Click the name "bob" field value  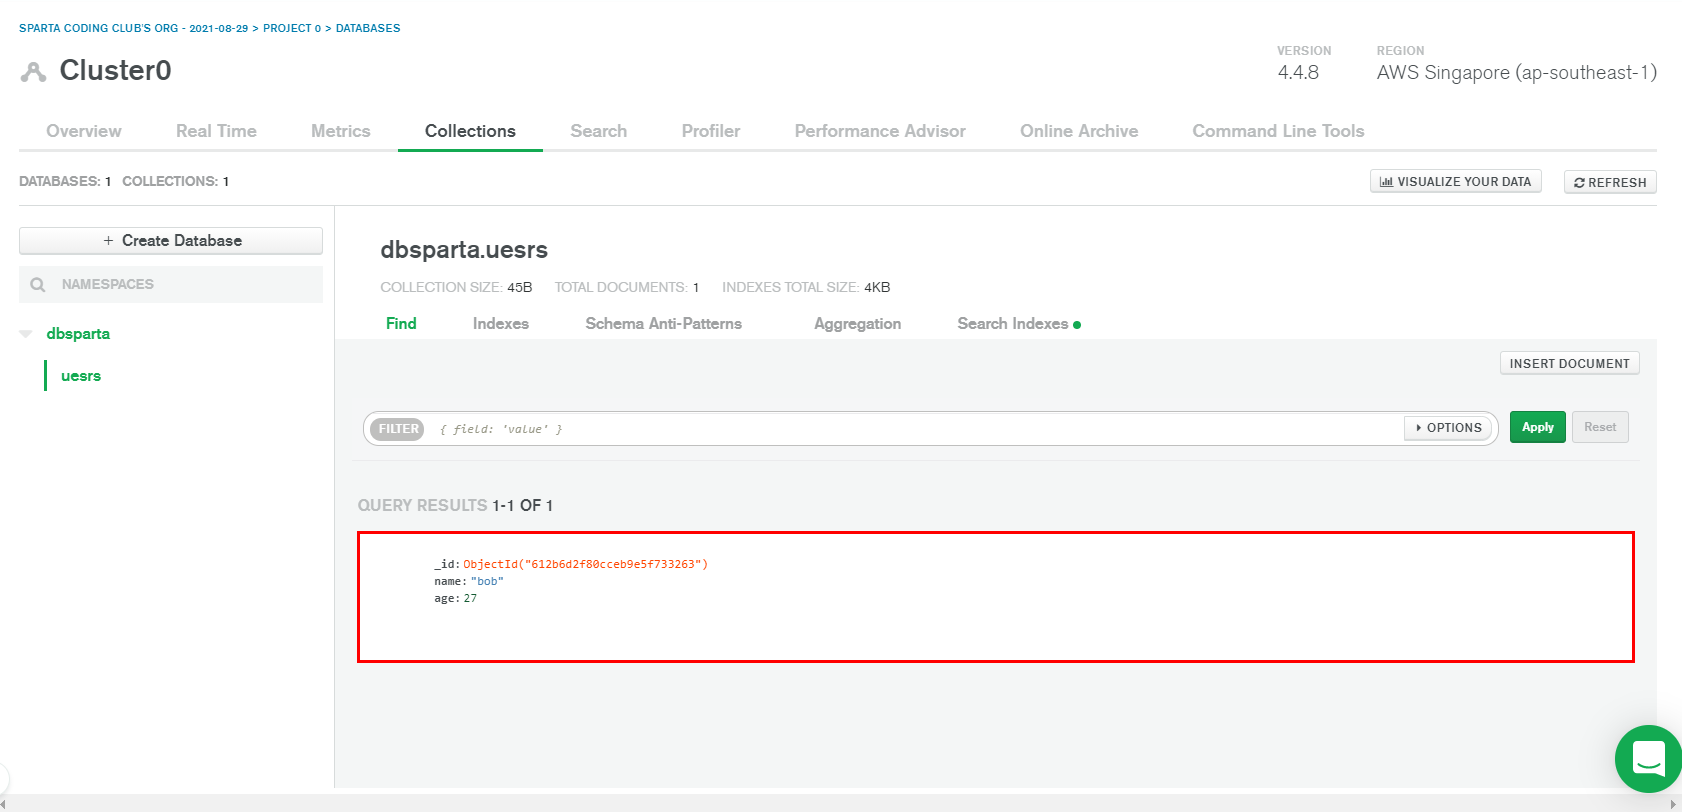487,581
